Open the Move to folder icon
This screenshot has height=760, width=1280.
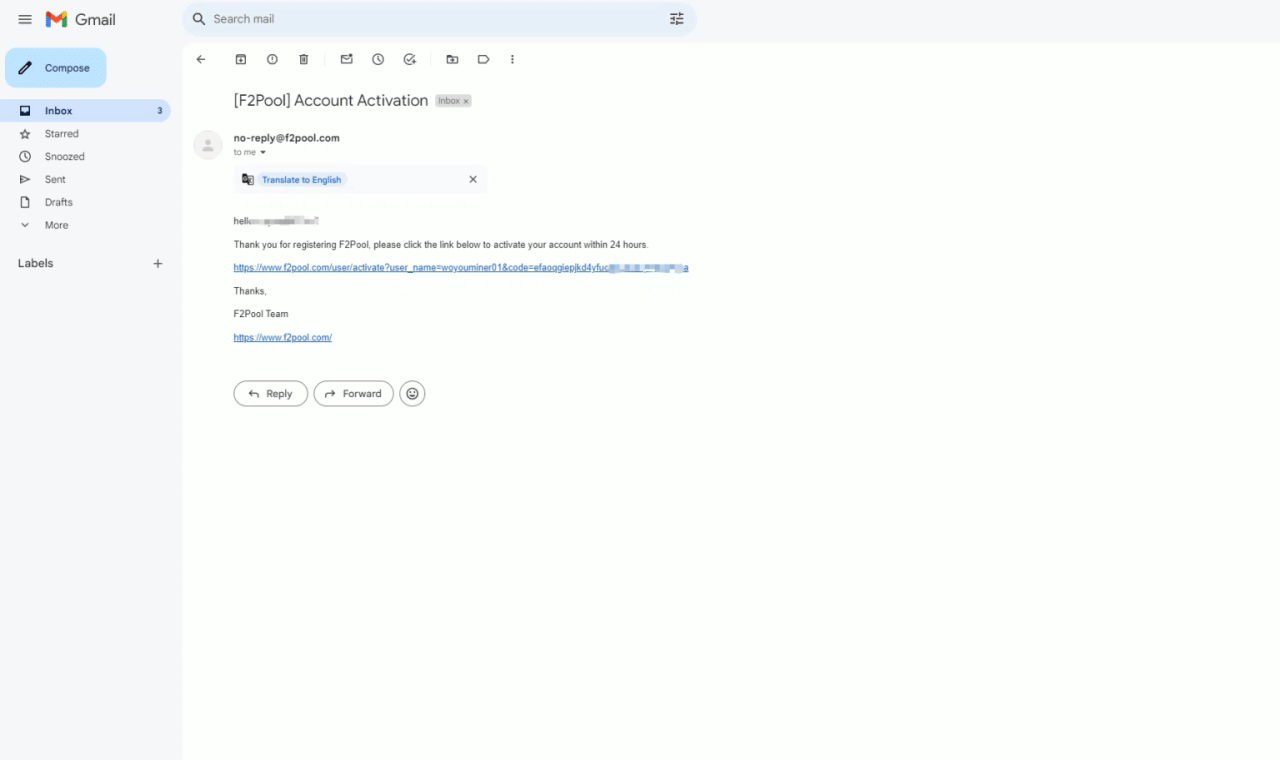452,60
